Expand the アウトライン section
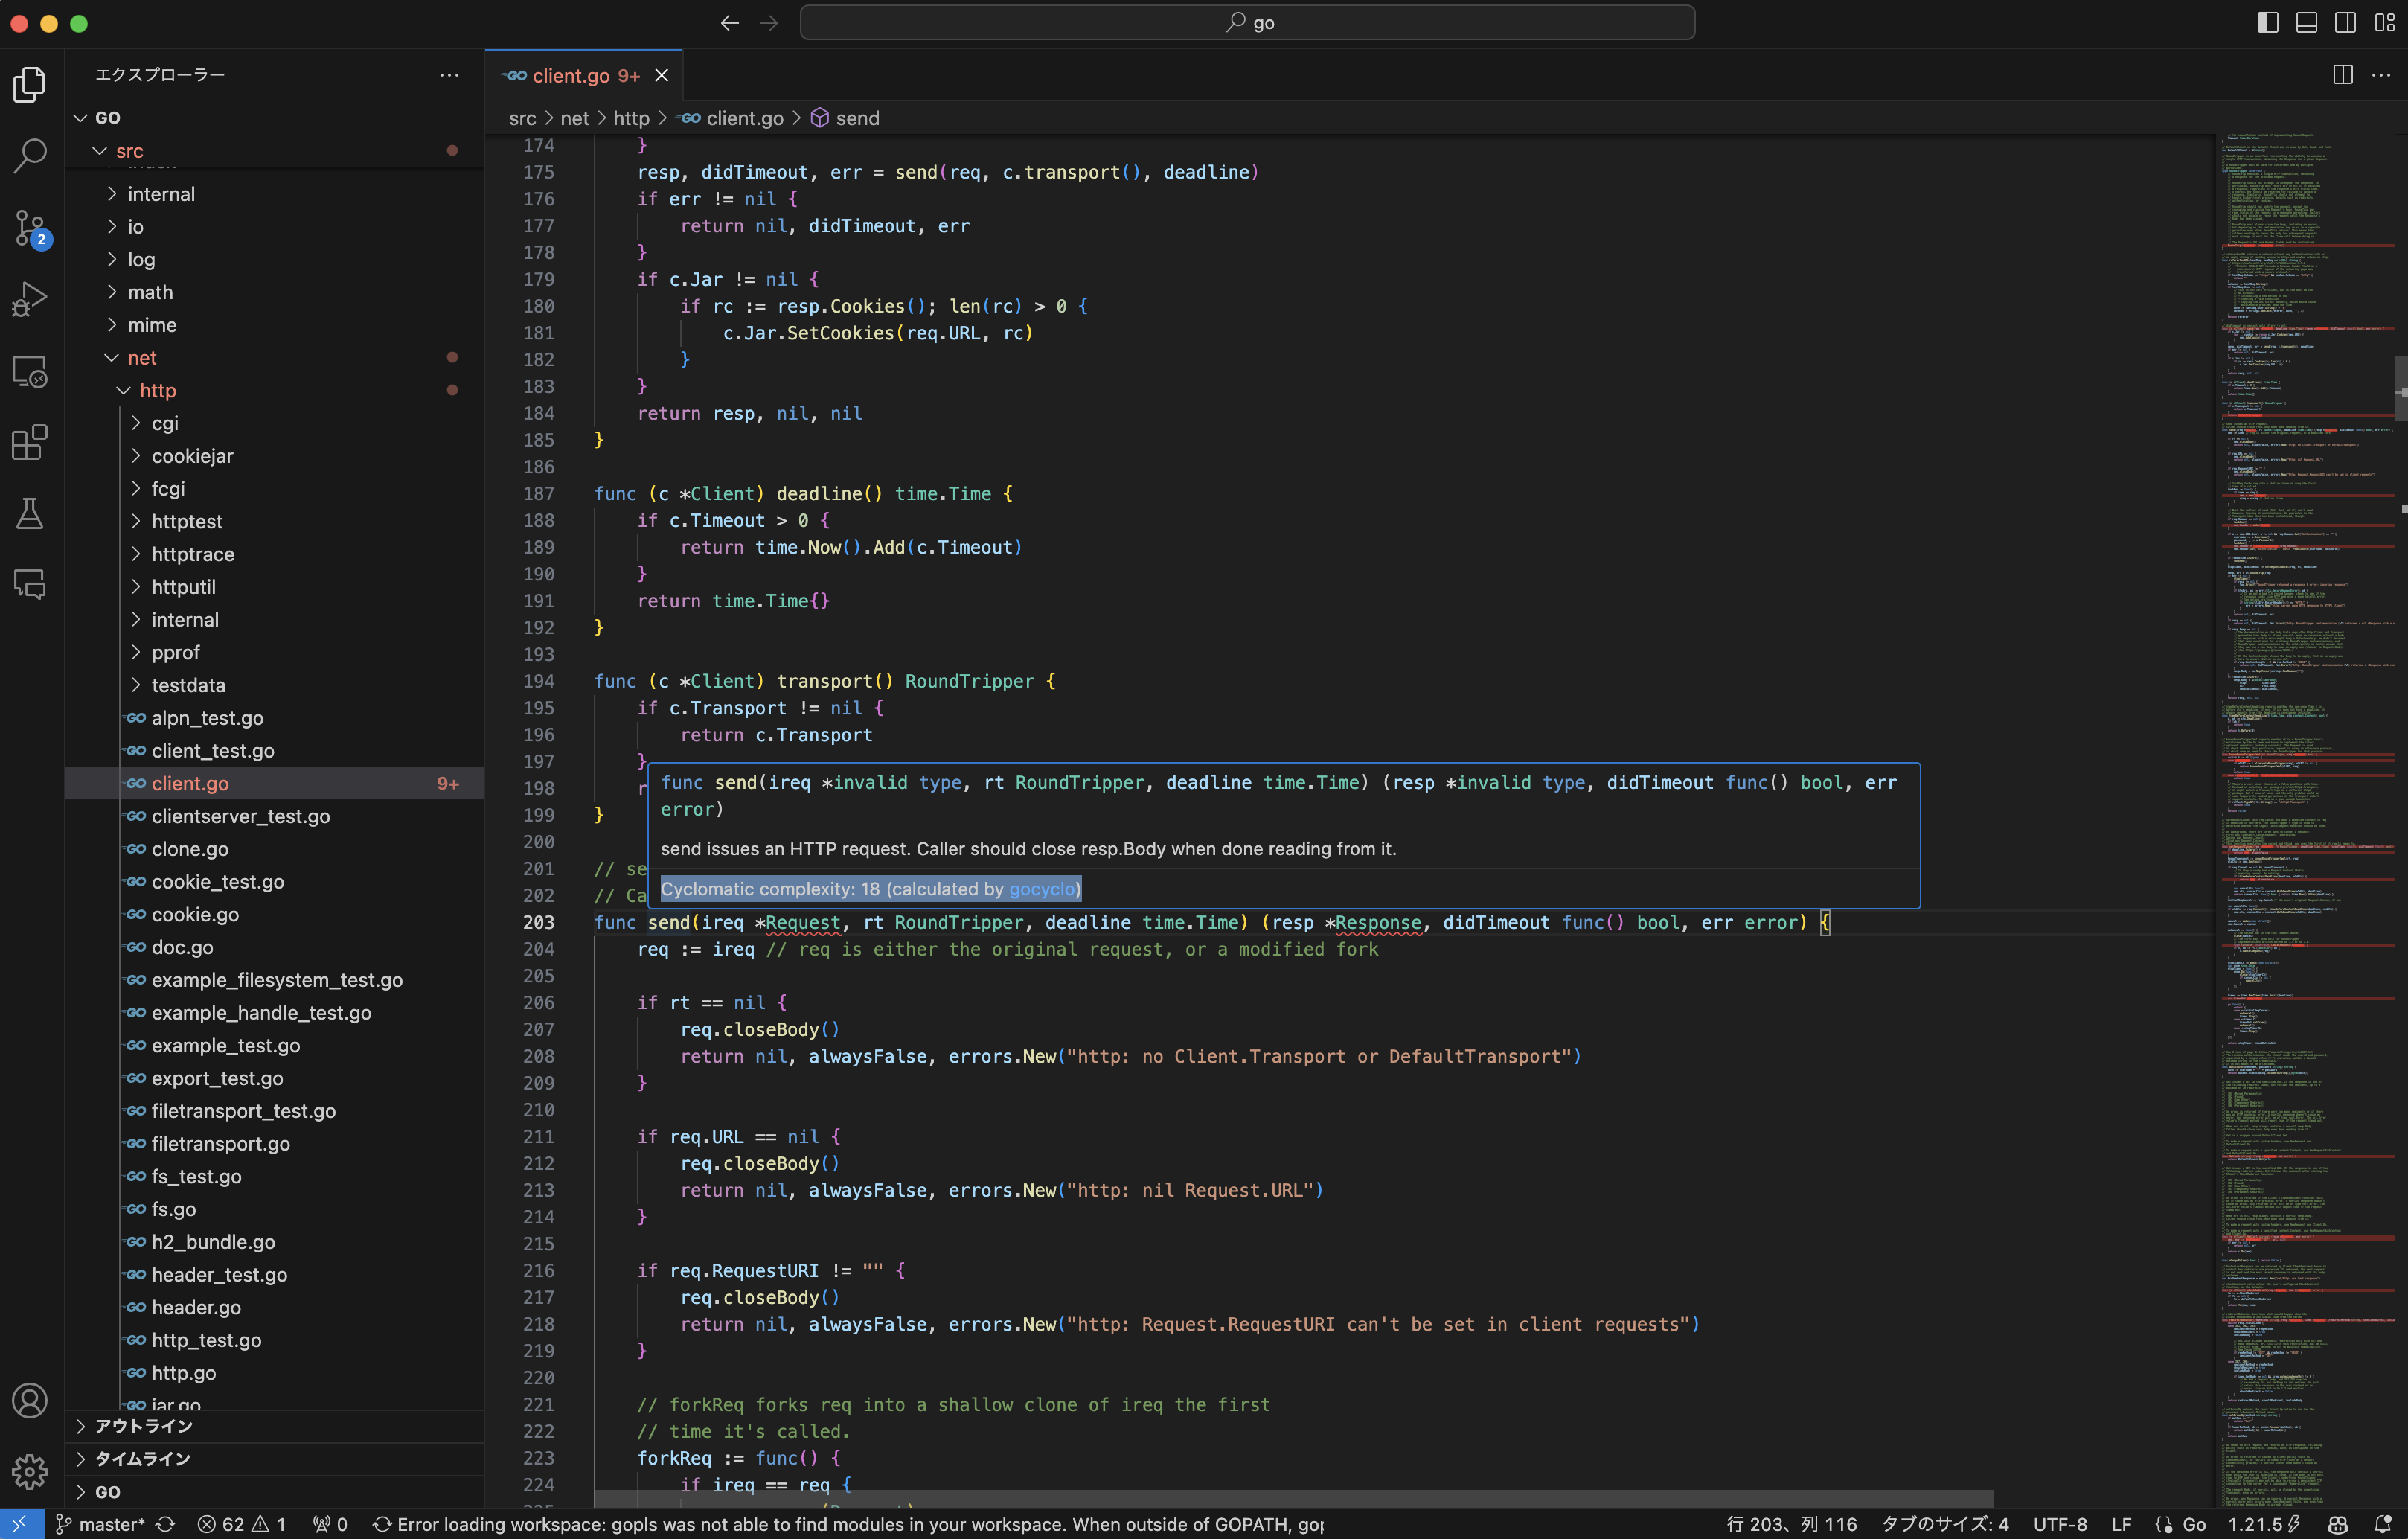 click(143, 1426)
